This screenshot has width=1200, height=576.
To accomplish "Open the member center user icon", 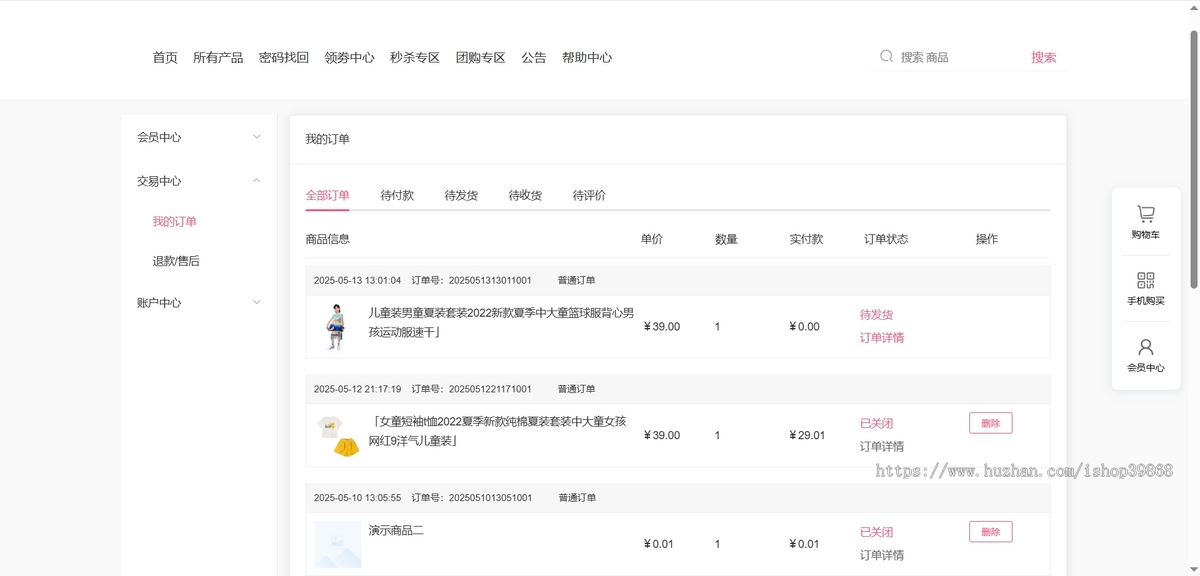I will [x=1145, y=348].
